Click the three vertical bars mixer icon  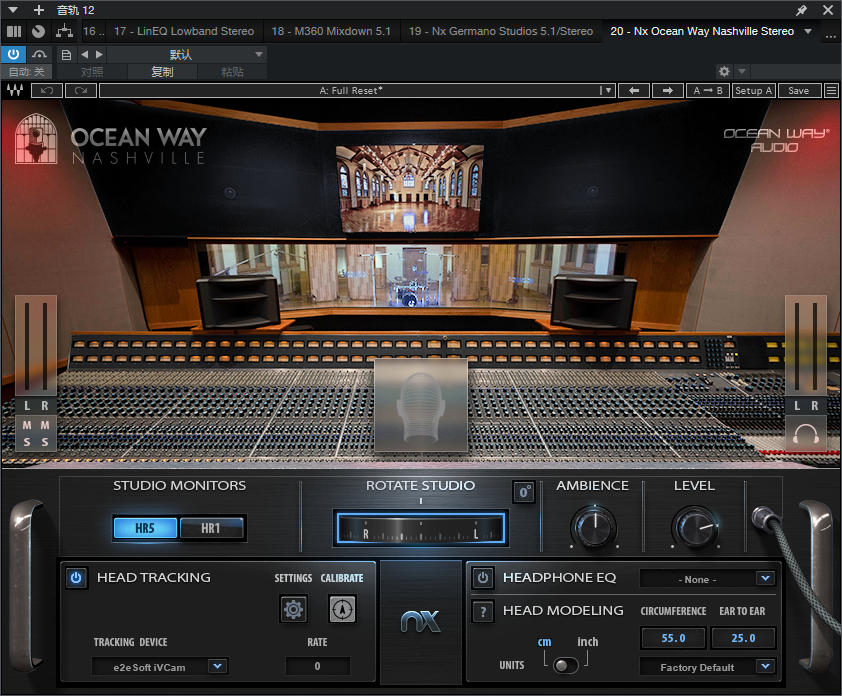[x=14, y=31]
